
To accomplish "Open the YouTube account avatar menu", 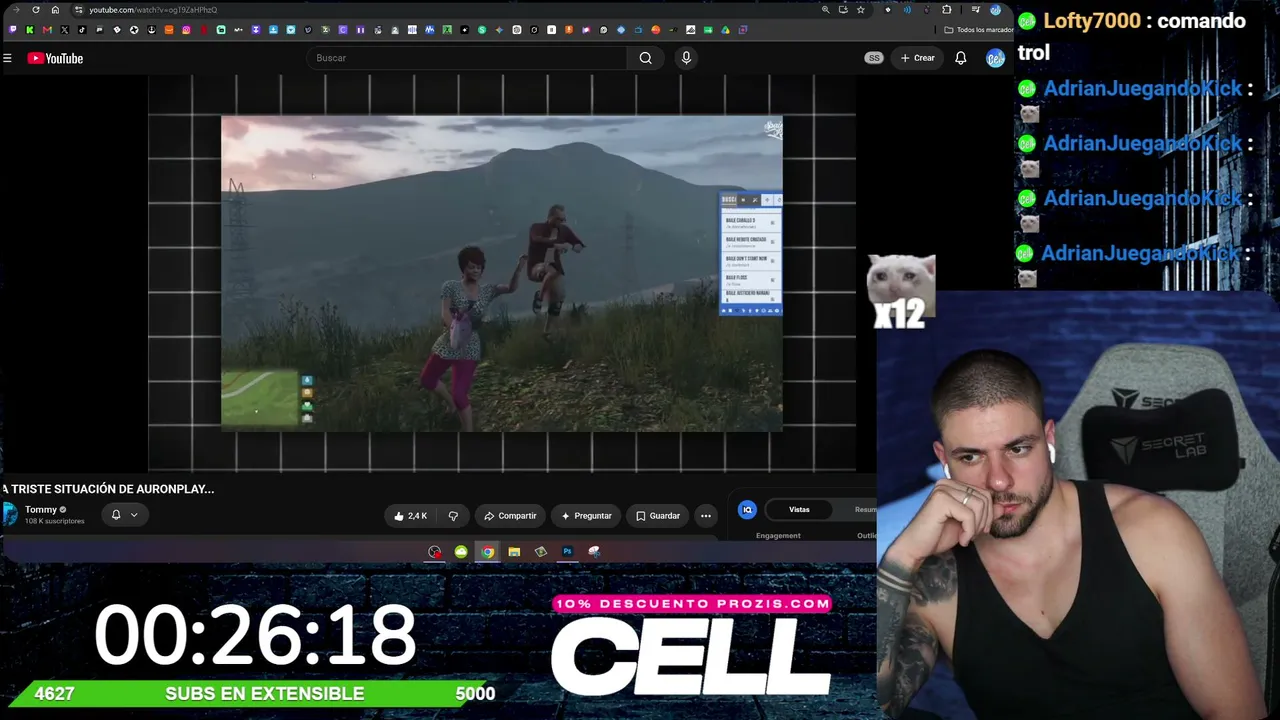I will (x=995, y=58).
